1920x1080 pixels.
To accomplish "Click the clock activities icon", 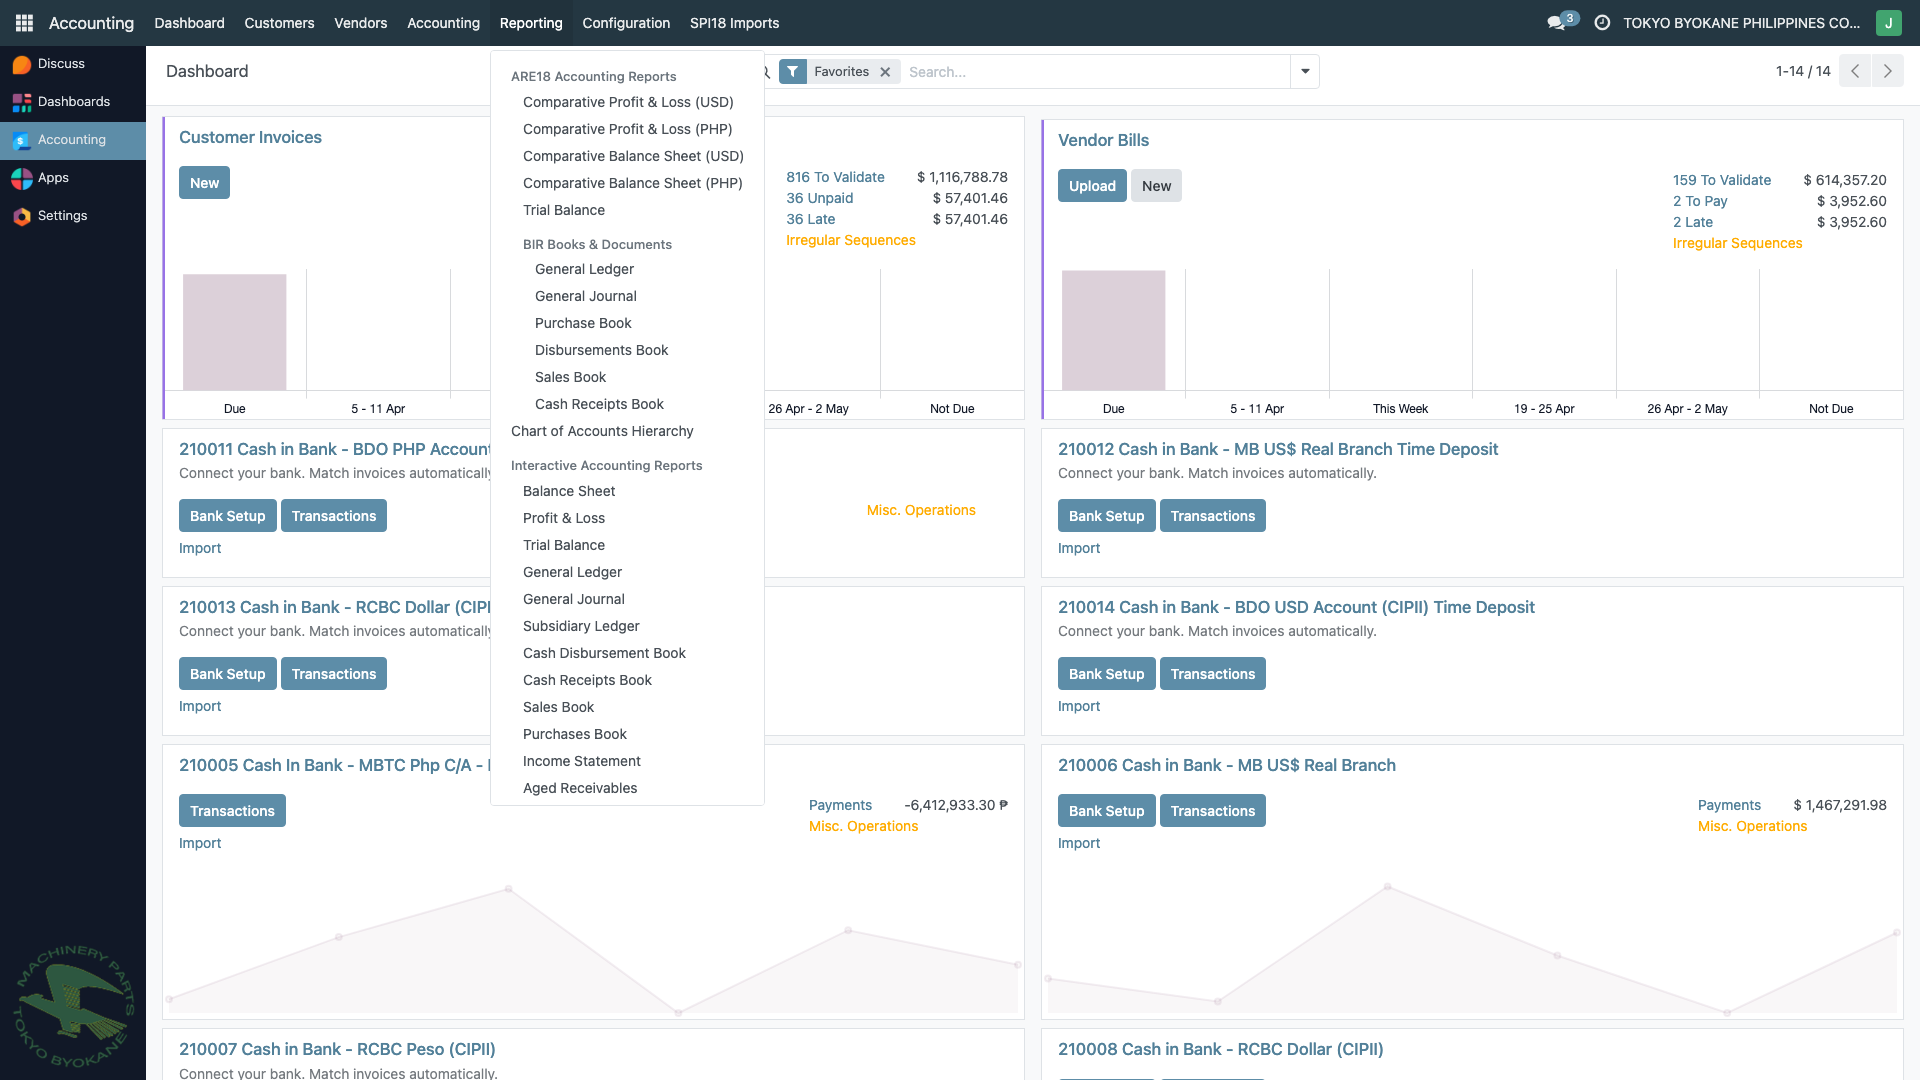I will point(1602,22).
